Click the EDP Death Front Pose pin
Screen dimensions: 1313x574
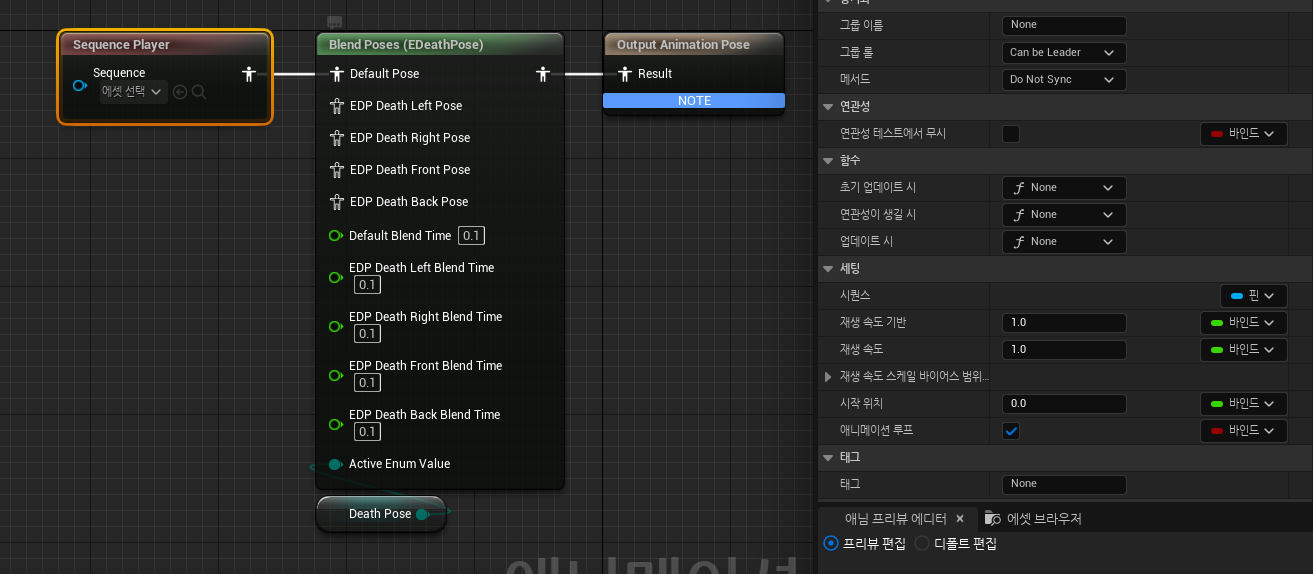pyautogui.click(x=336, y=170)
